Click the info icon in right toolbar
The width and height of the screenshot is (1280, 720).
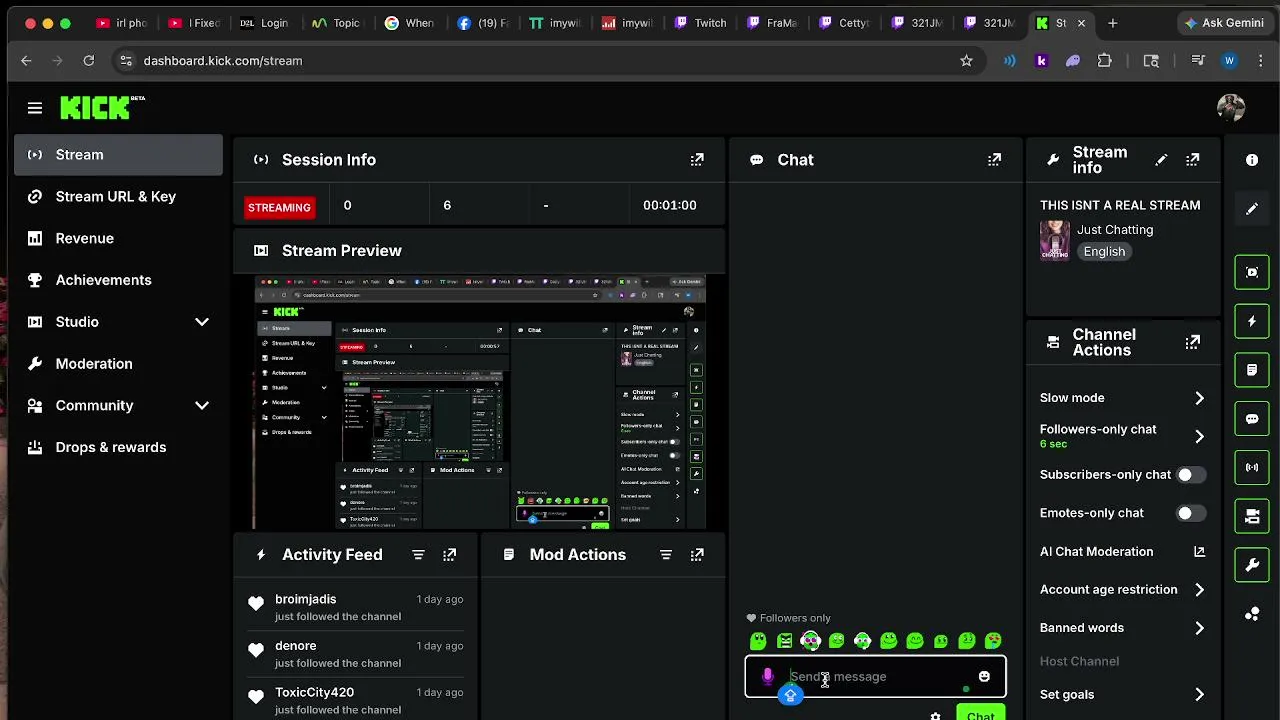click(x=1252, y=160)
